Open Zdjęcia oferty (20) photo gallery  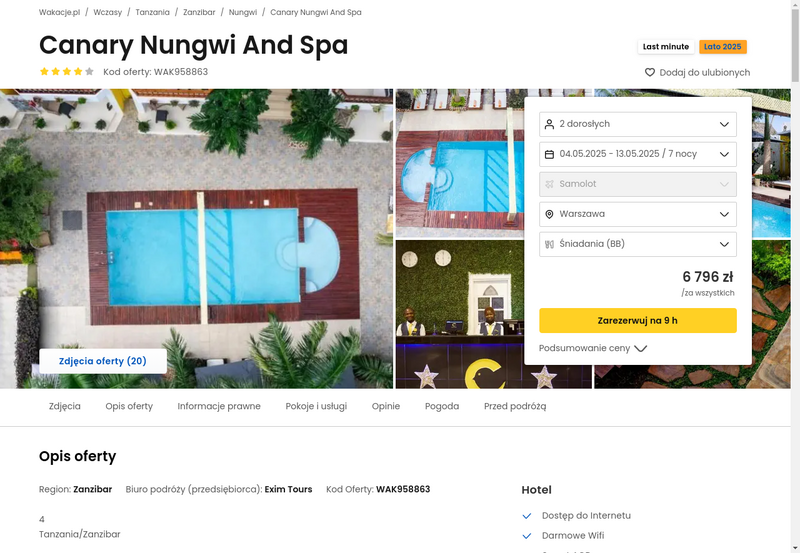coord(103,361)
